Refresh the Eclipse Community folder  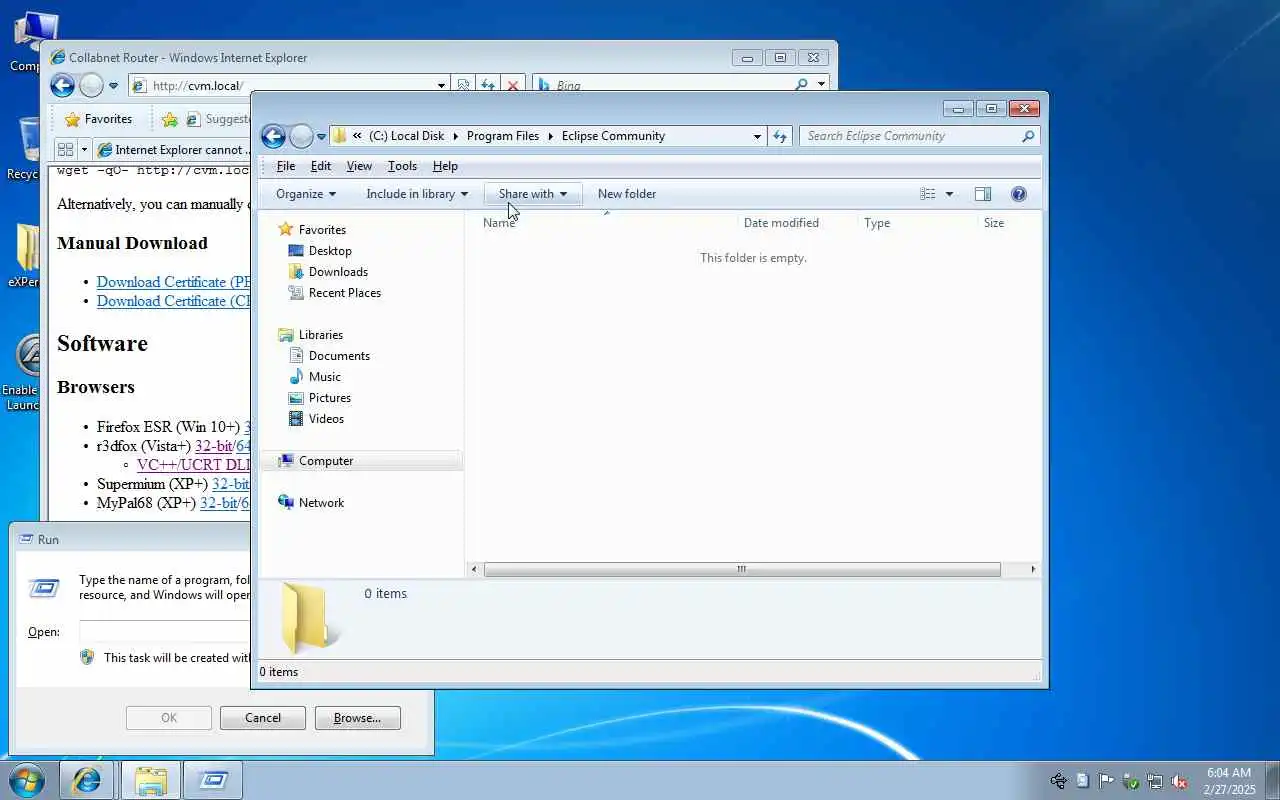click(x=780, y=136)
